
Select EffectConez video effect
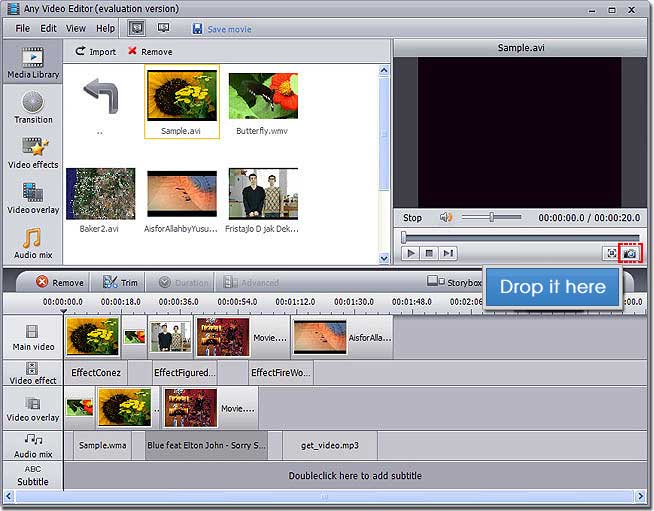(x=96, y=373)
